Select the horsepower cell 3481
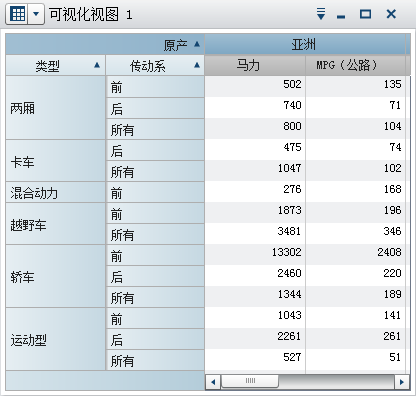This screenshot has height=396, width=416. pyautogui.click(x=255, y=233)
